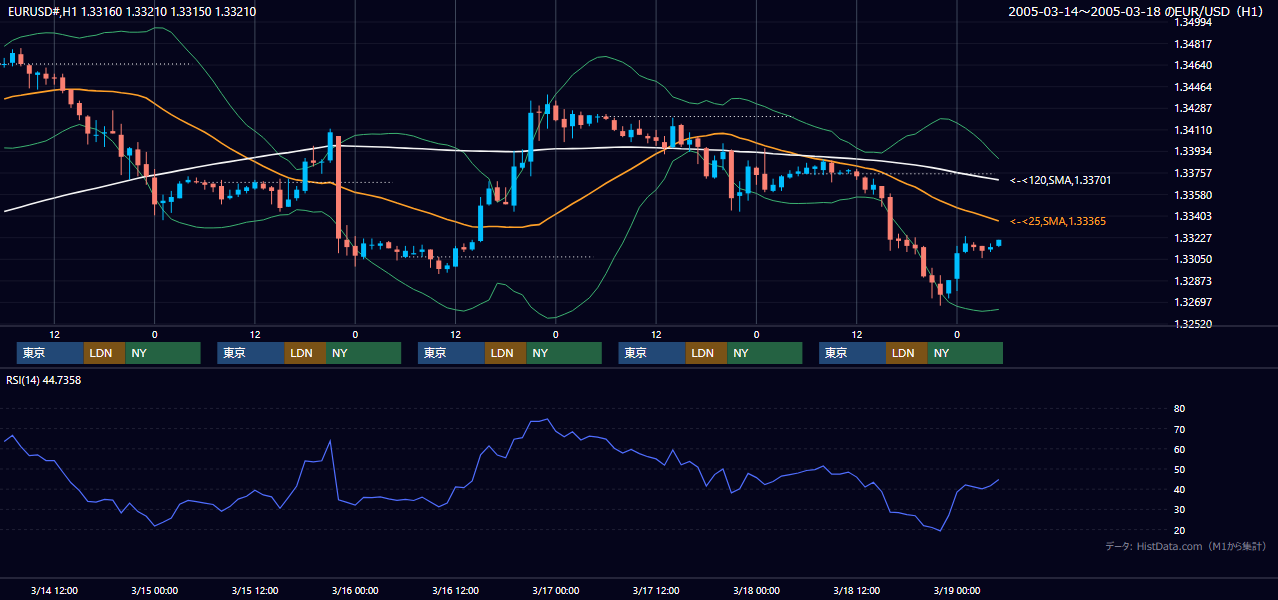The width and height of the screenshot is (1278, 600).
Task: Select the RSI(14) 44.7358 indicator label
Action: (43, 380)
